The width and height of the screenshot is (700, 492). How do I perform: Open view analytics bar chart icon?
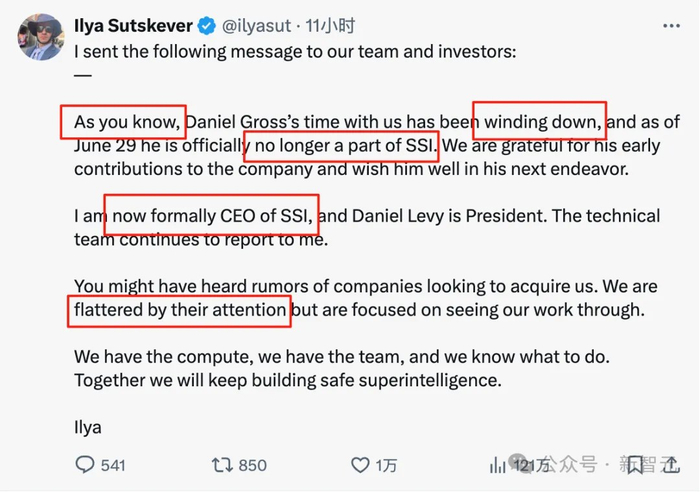498,465
